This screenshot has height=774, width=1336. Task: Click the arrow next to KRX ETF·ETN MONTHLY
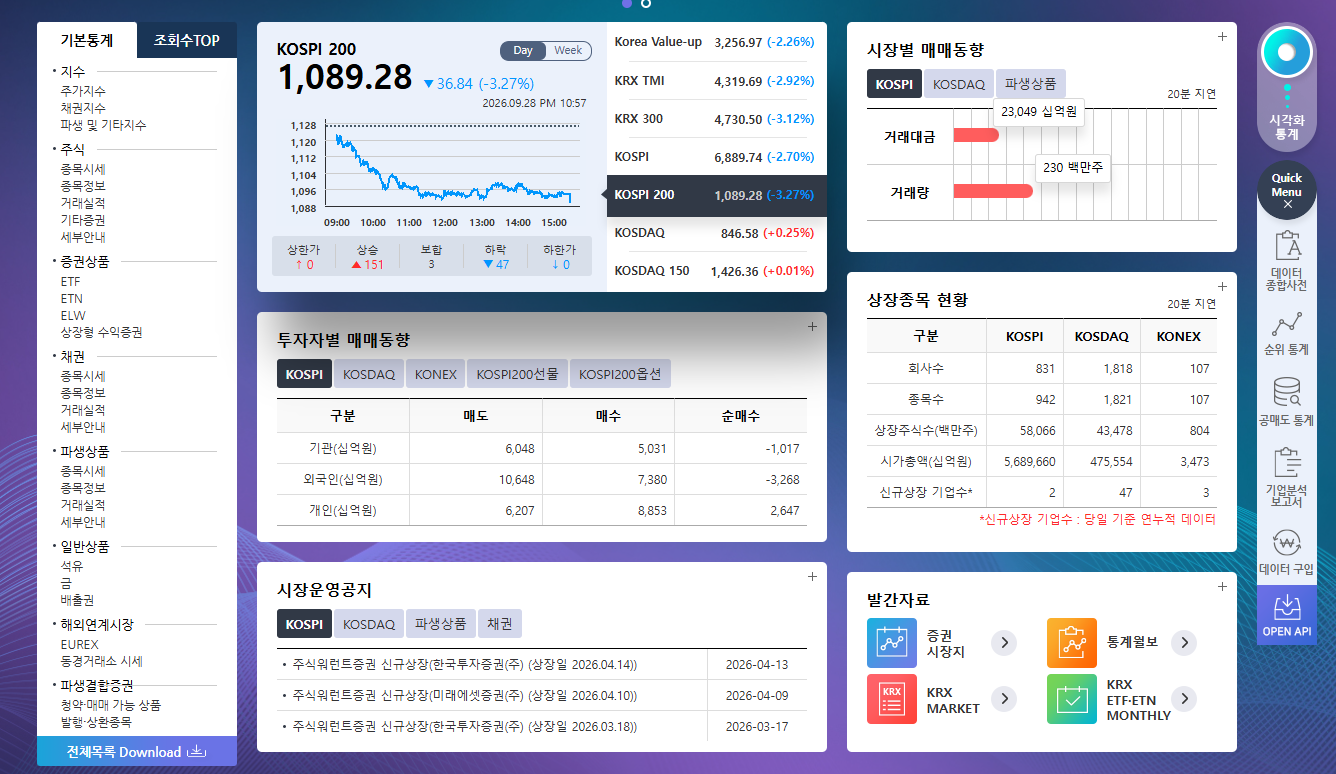coord(1184,699)
